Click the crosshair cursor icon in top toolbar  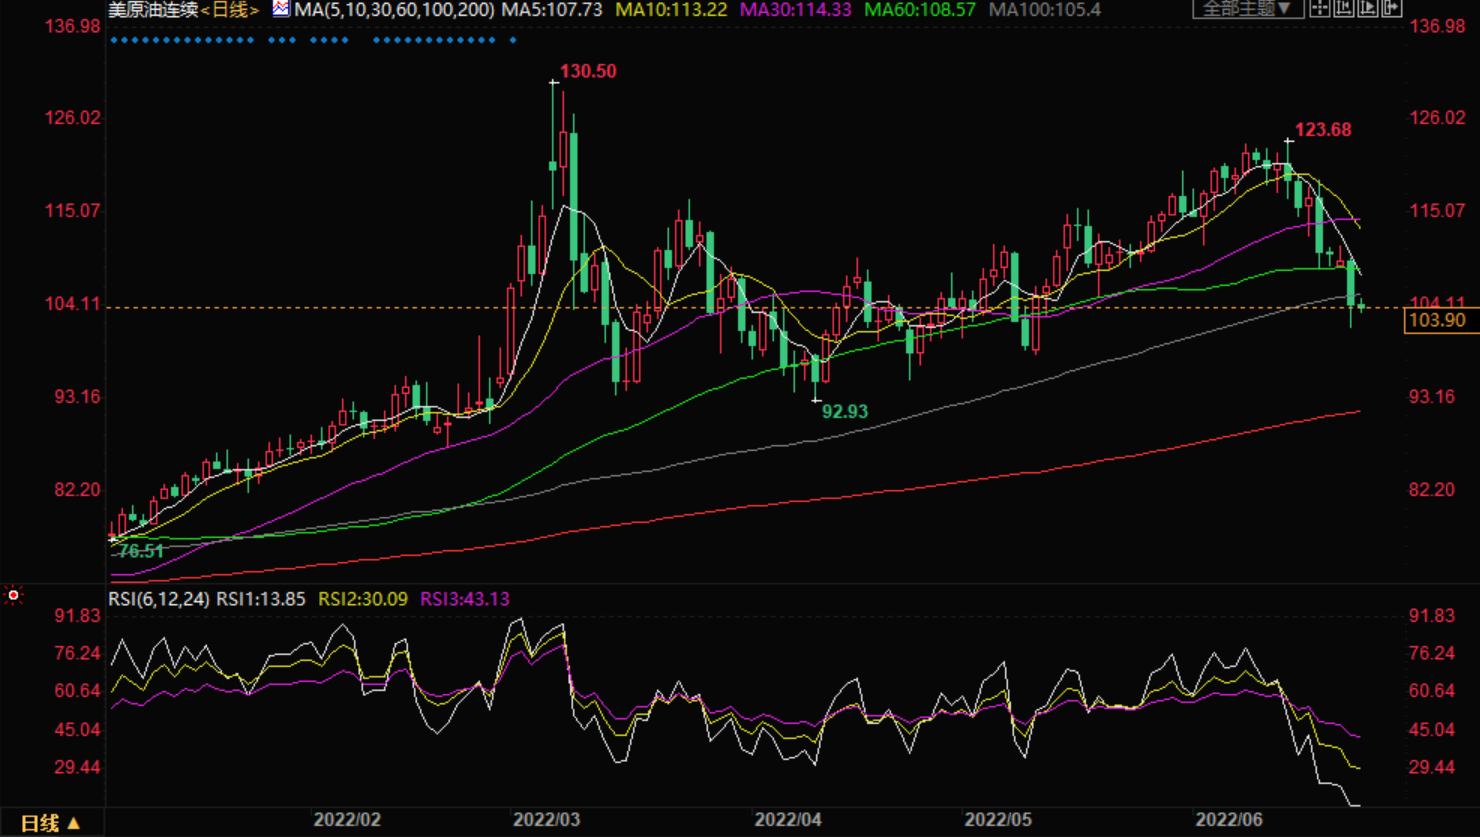(x=1320, y=9)
